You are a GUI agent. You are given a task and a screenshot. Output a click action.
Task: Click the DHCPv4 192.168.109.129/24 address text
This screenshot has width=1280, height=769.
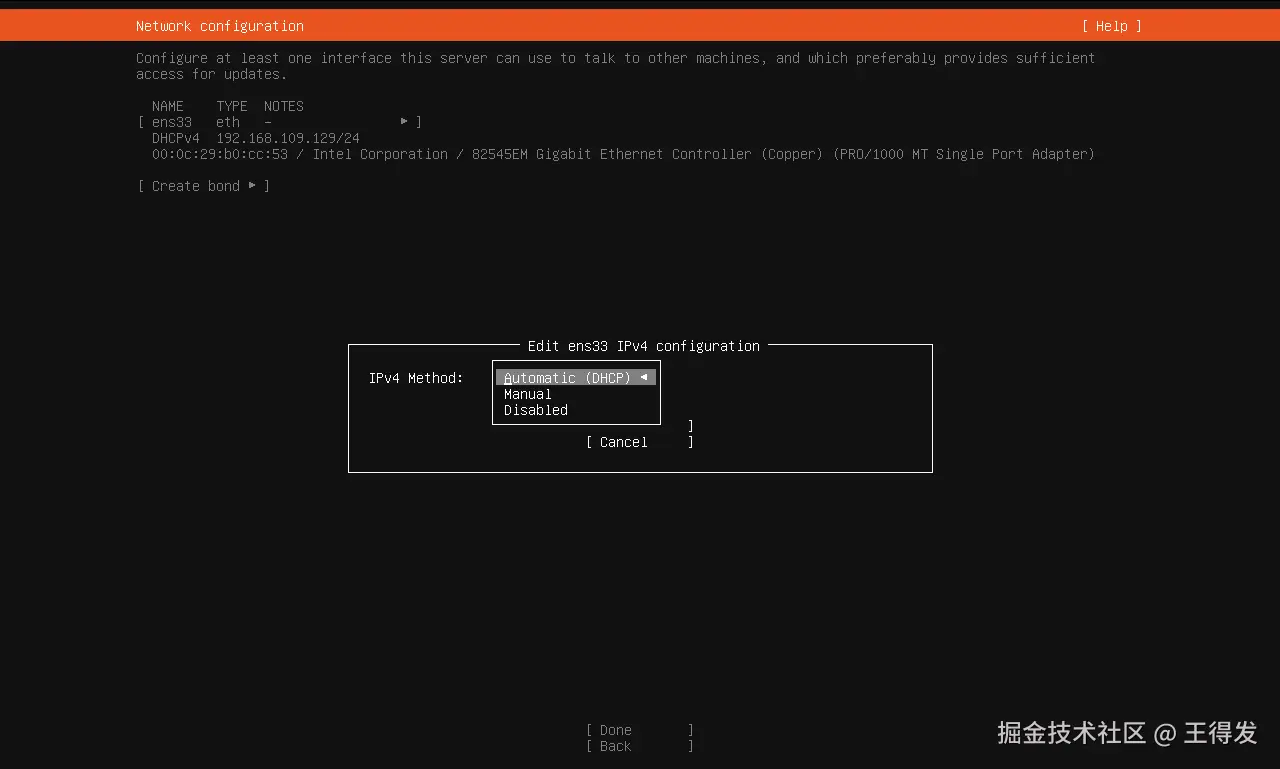[x=256, y=138]
